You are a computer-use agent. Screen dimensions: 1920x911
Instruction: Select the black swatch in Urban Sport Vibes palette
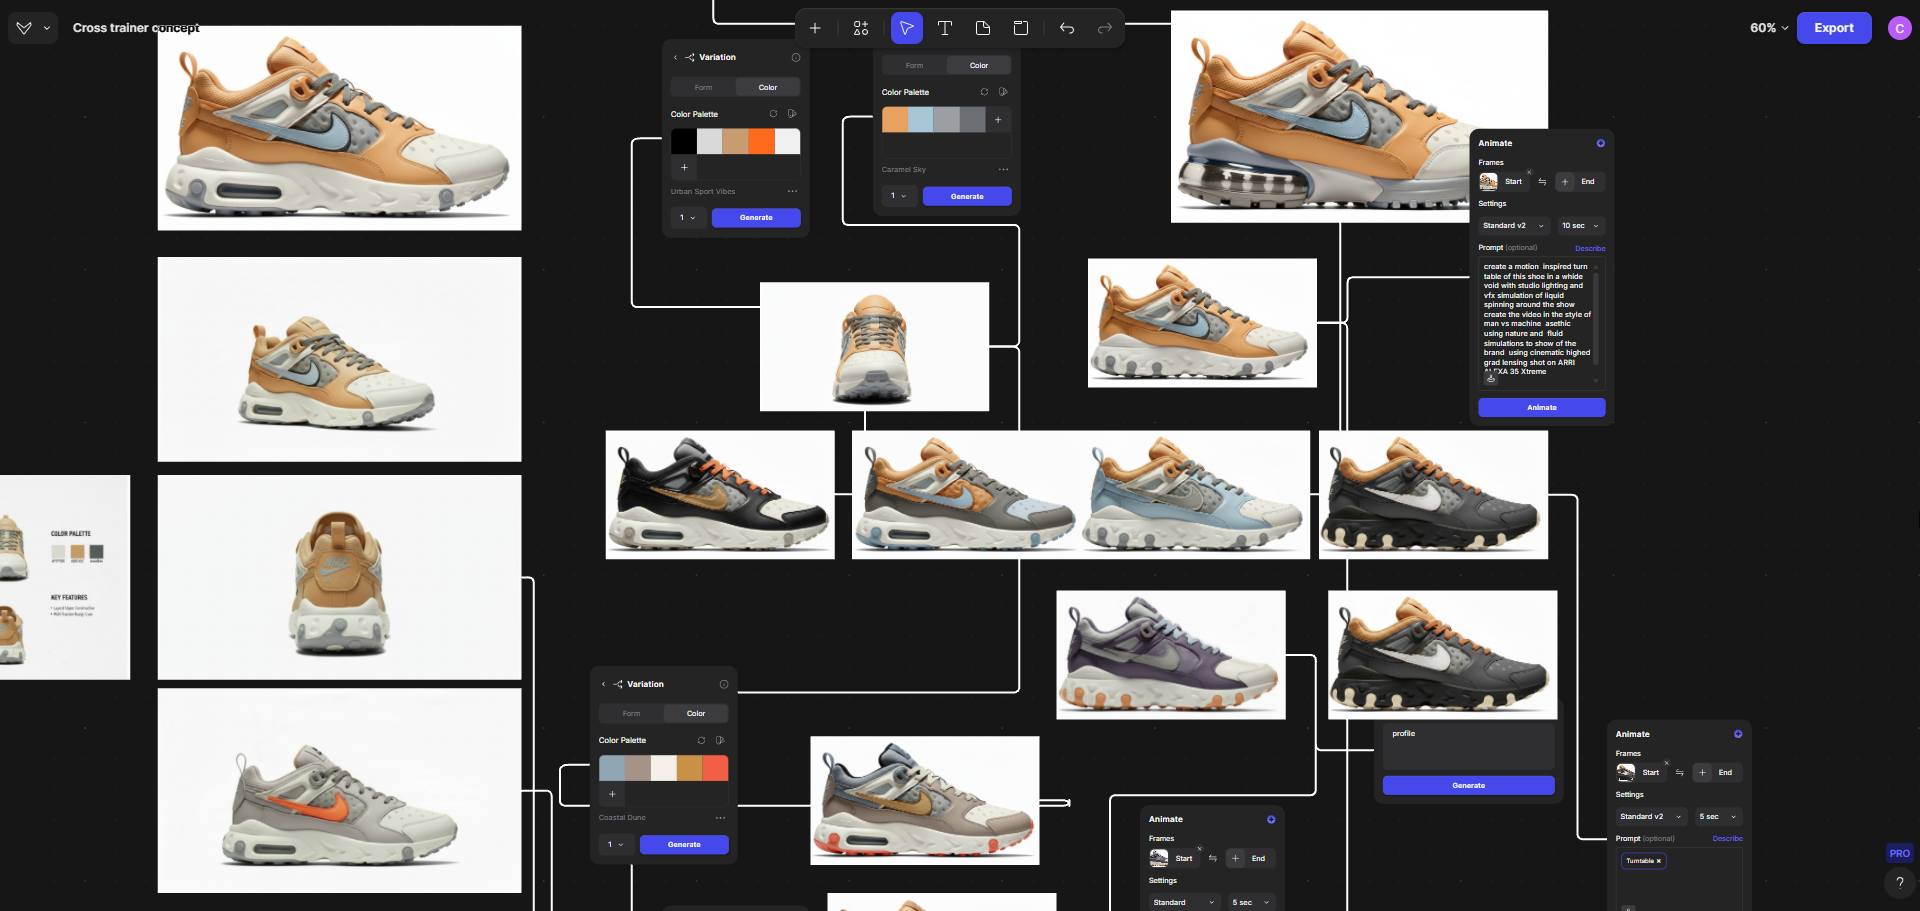(683, 141)
